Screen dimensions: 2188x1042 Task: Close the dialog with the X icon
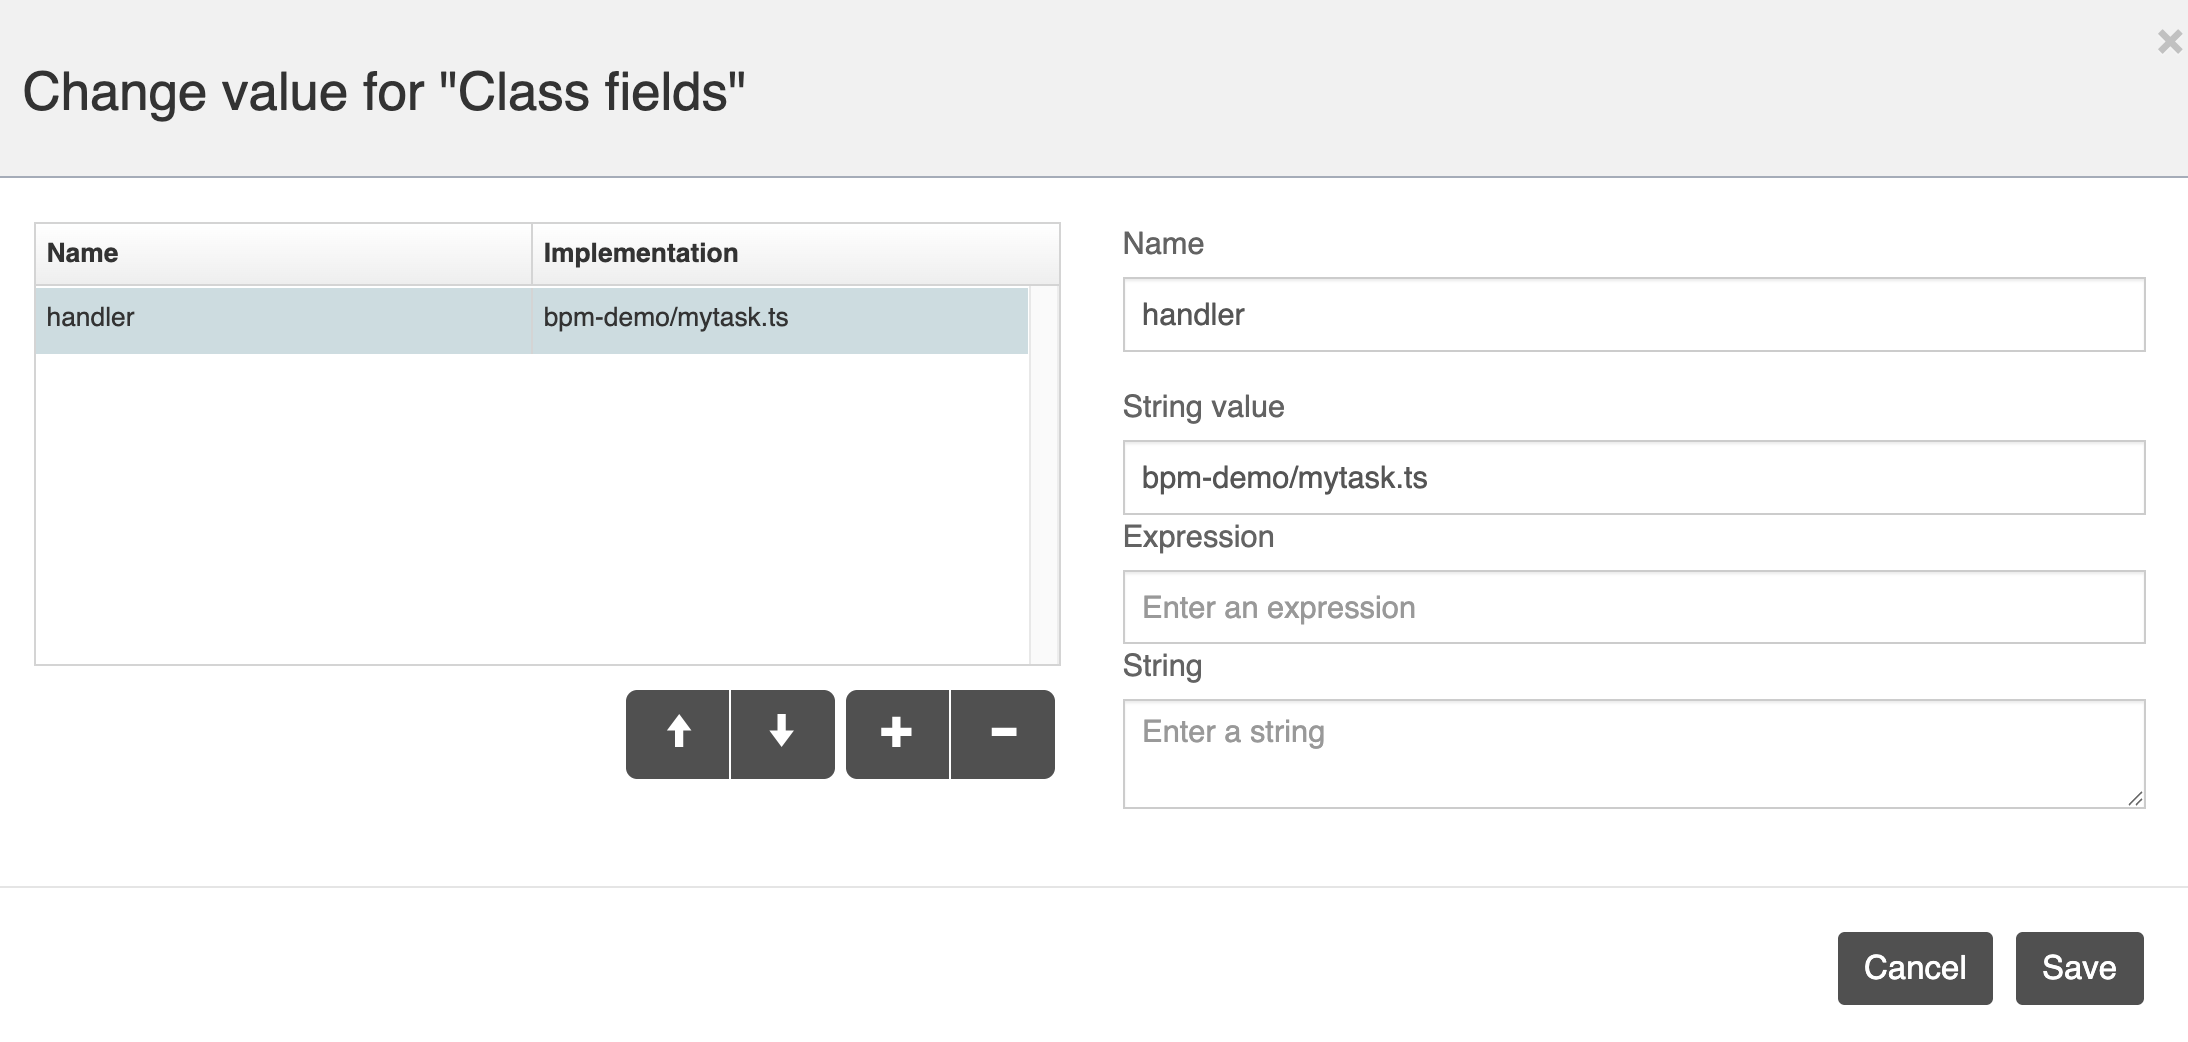[2168, 42]
